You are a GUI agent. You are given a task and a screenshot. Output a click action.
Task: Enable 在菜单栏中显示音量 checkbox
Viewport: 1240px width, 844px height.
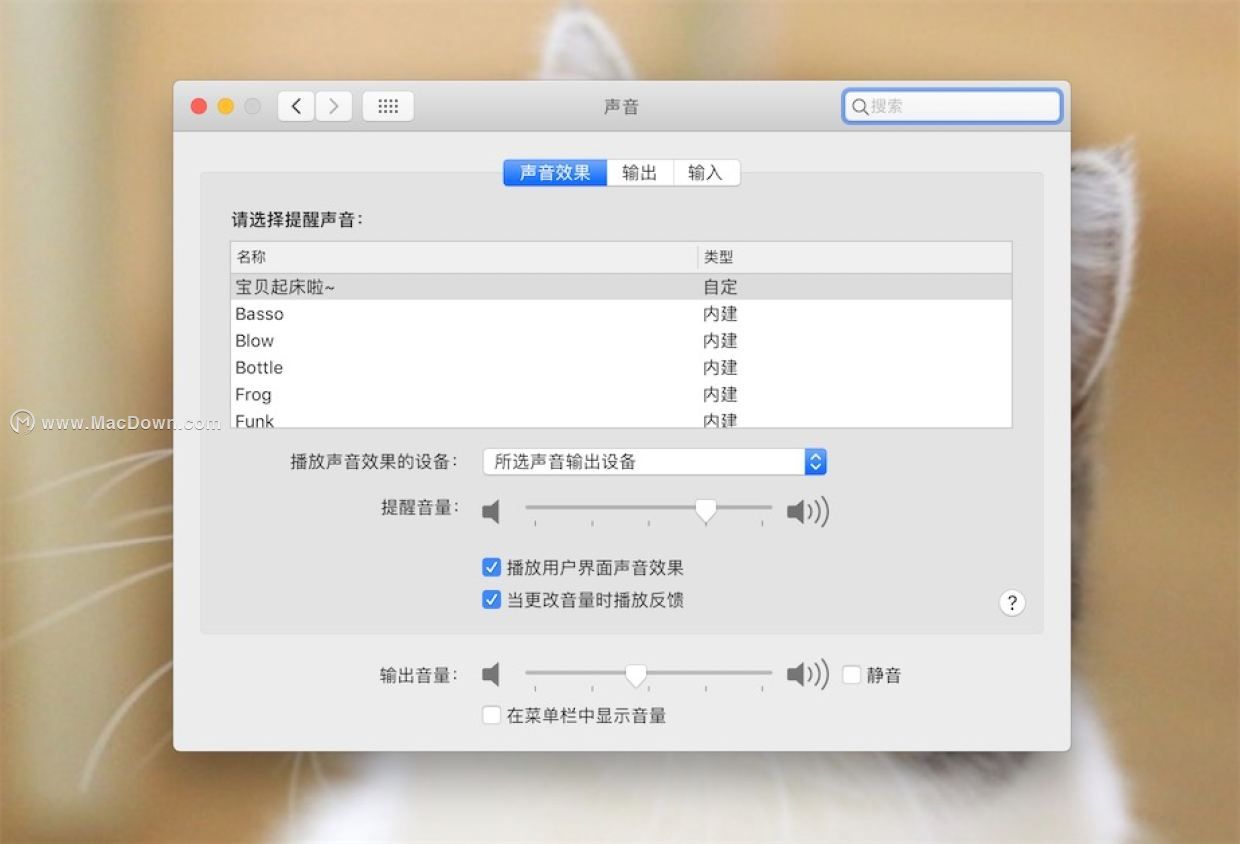(491, 715)
